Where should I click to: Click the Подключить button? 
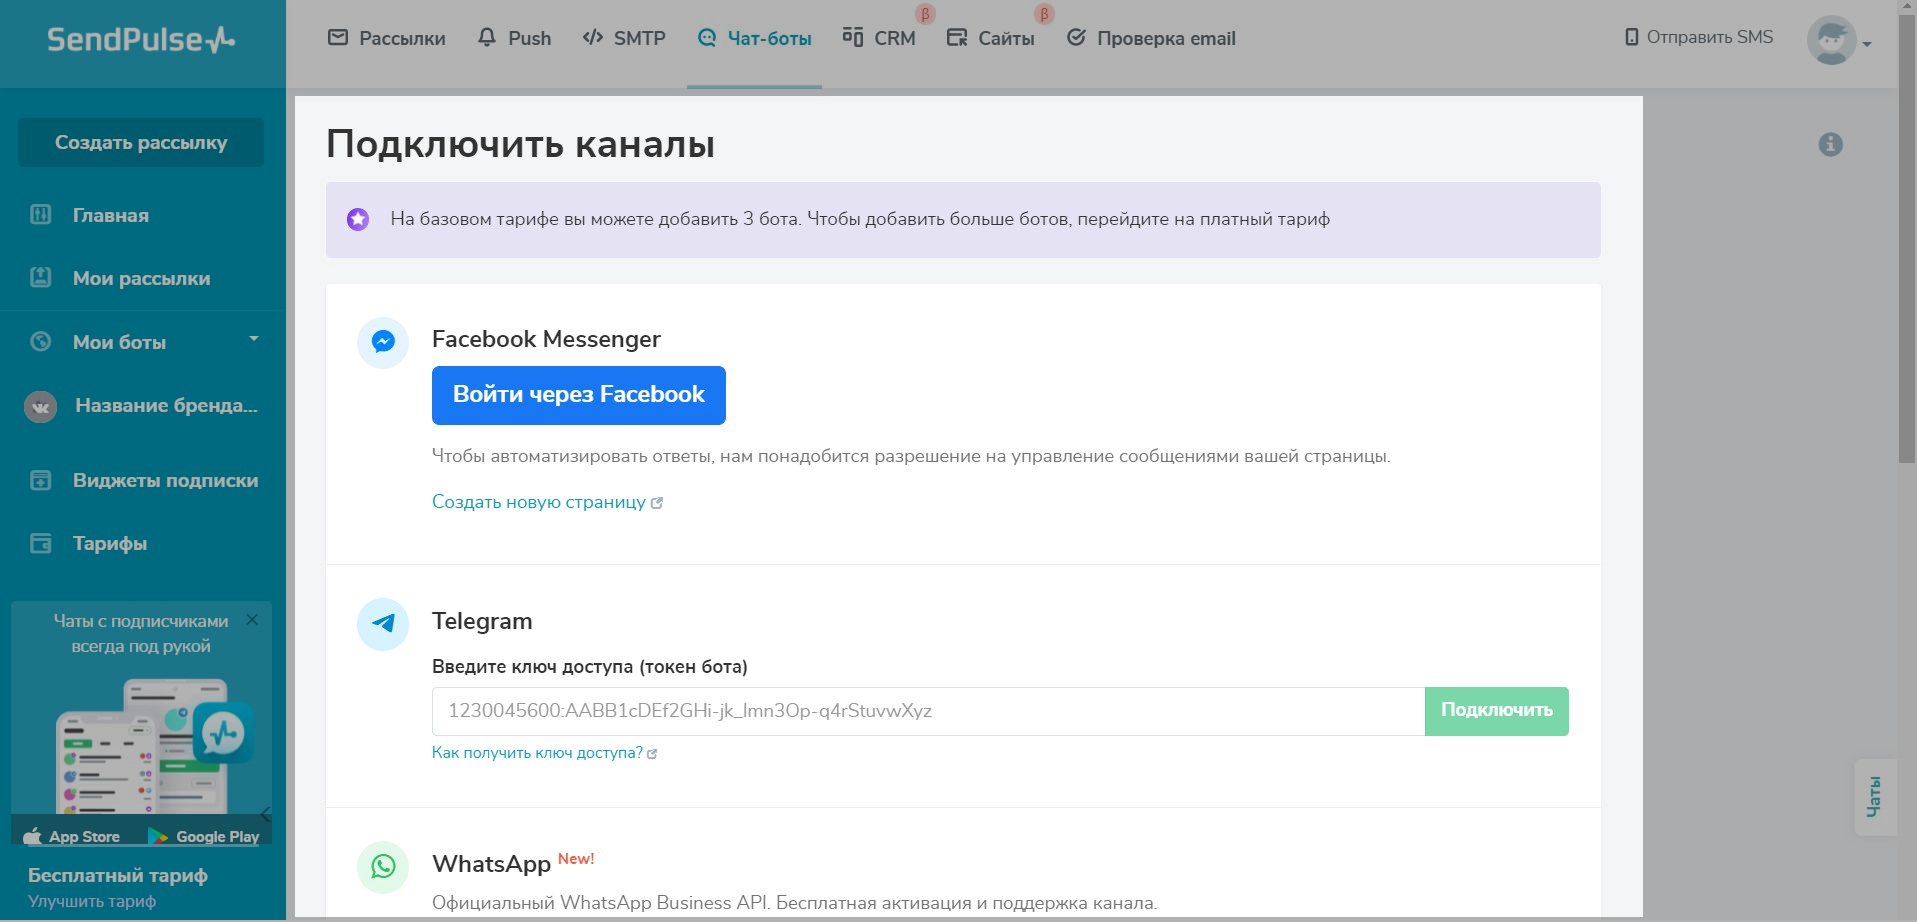(x=1496, y=711)
